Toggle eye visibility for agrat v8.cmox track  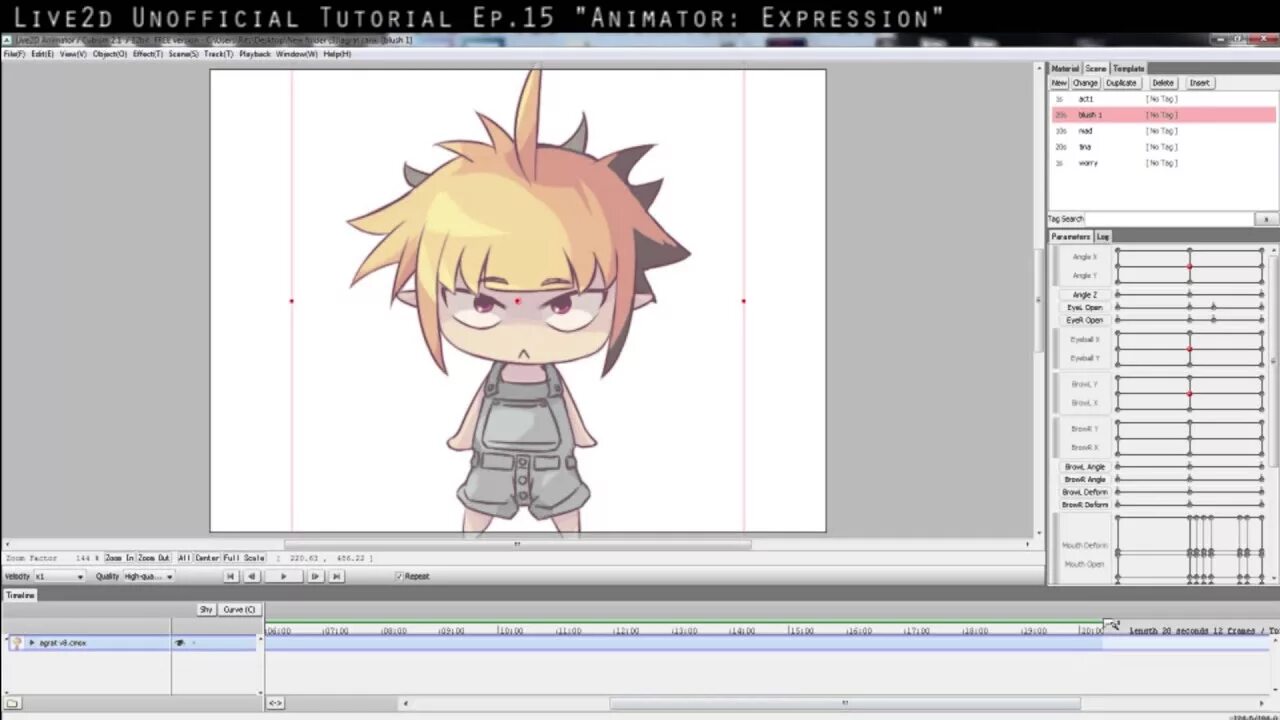pos(180,643)
